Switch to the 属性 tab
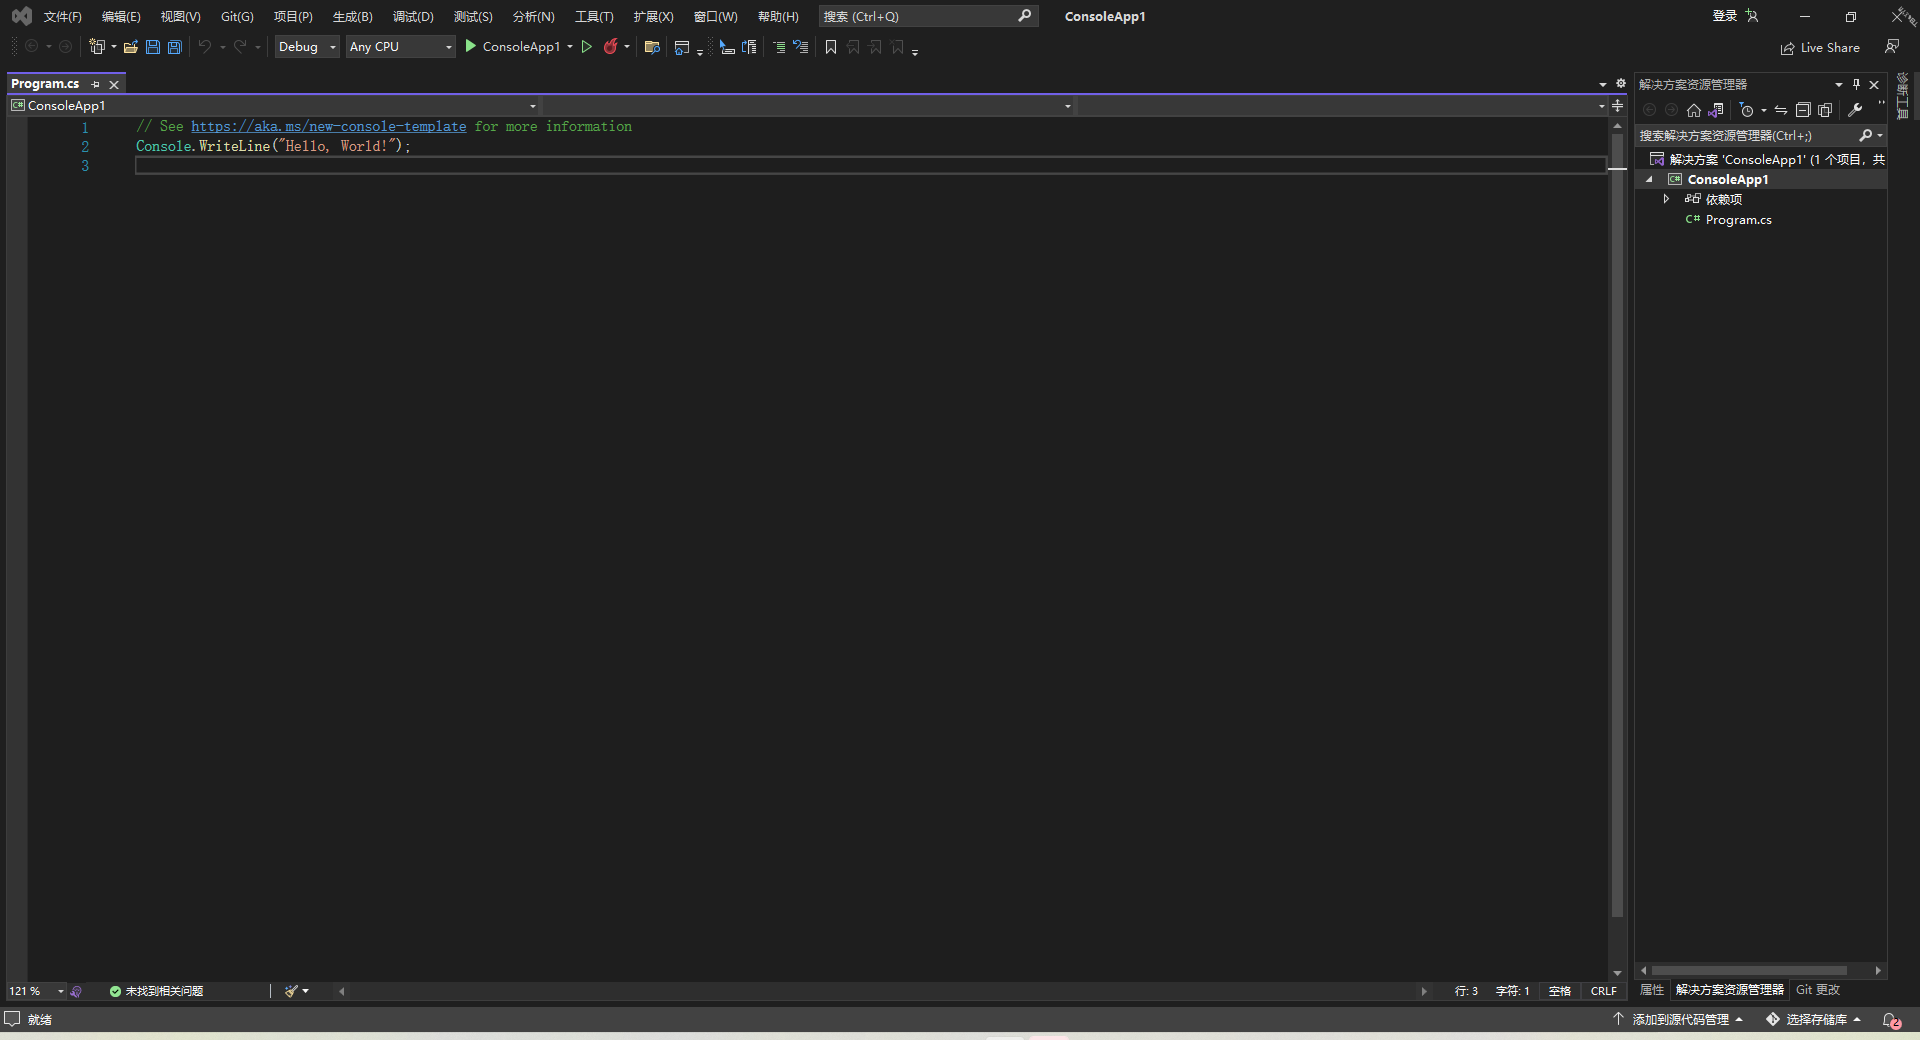 [x=1652, y=990]
